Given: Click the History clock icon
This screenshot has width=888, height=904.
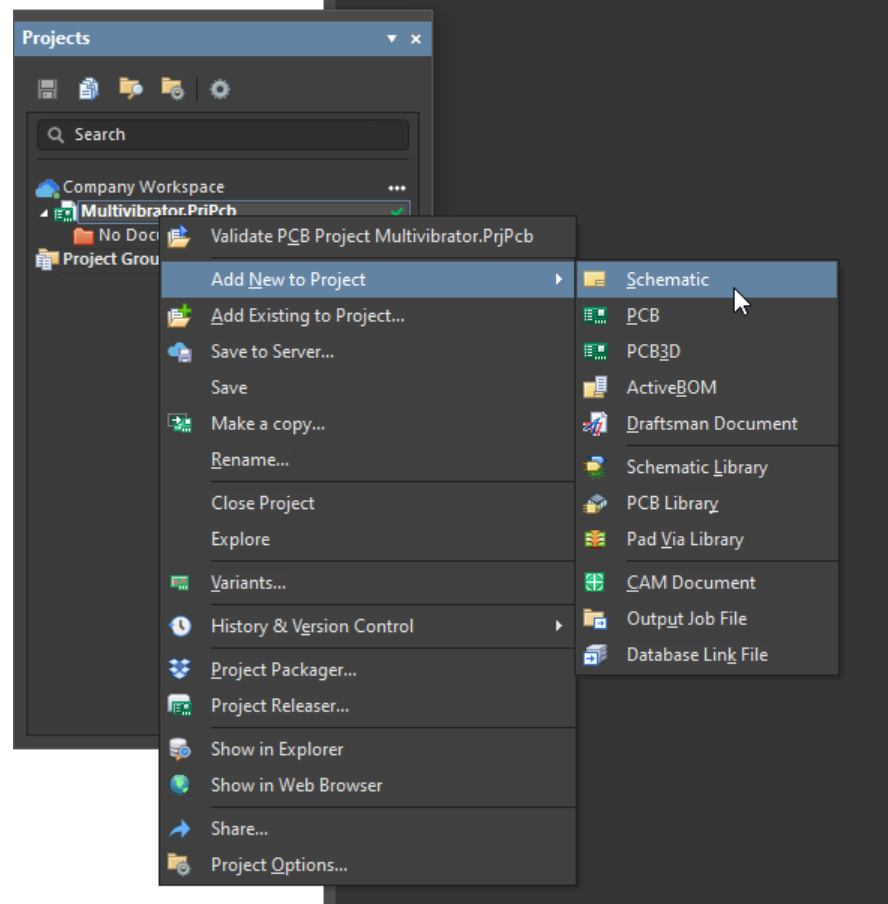Looking at the screenshot, I should (180, 626).
